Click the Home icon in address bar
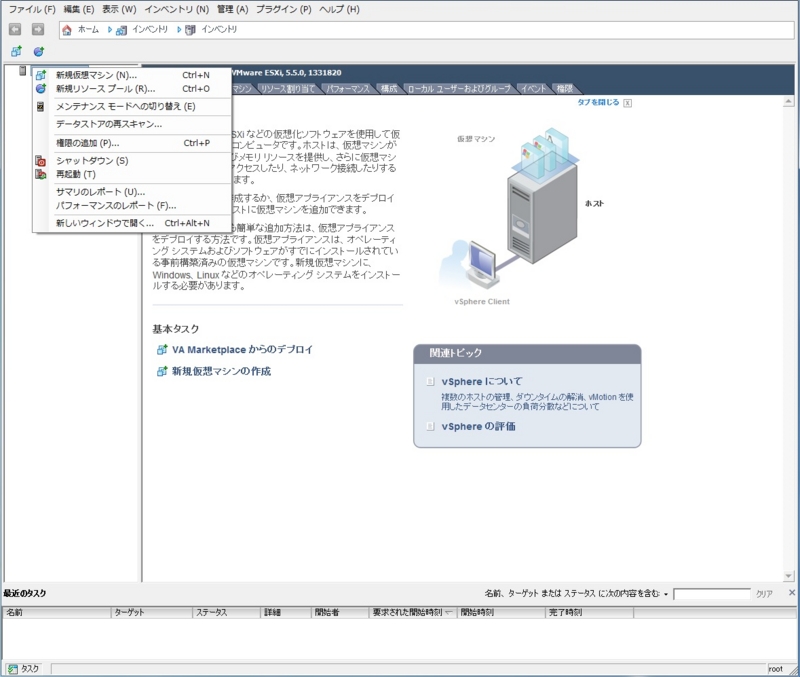800x677 pixels. 67,30
